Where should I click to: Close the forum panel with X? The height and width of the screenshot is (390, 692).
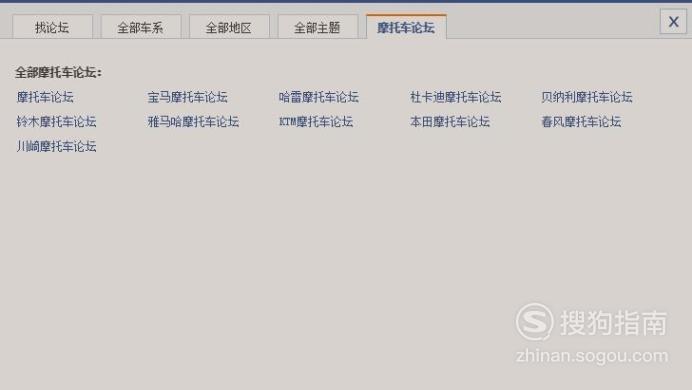click(673, 21)
